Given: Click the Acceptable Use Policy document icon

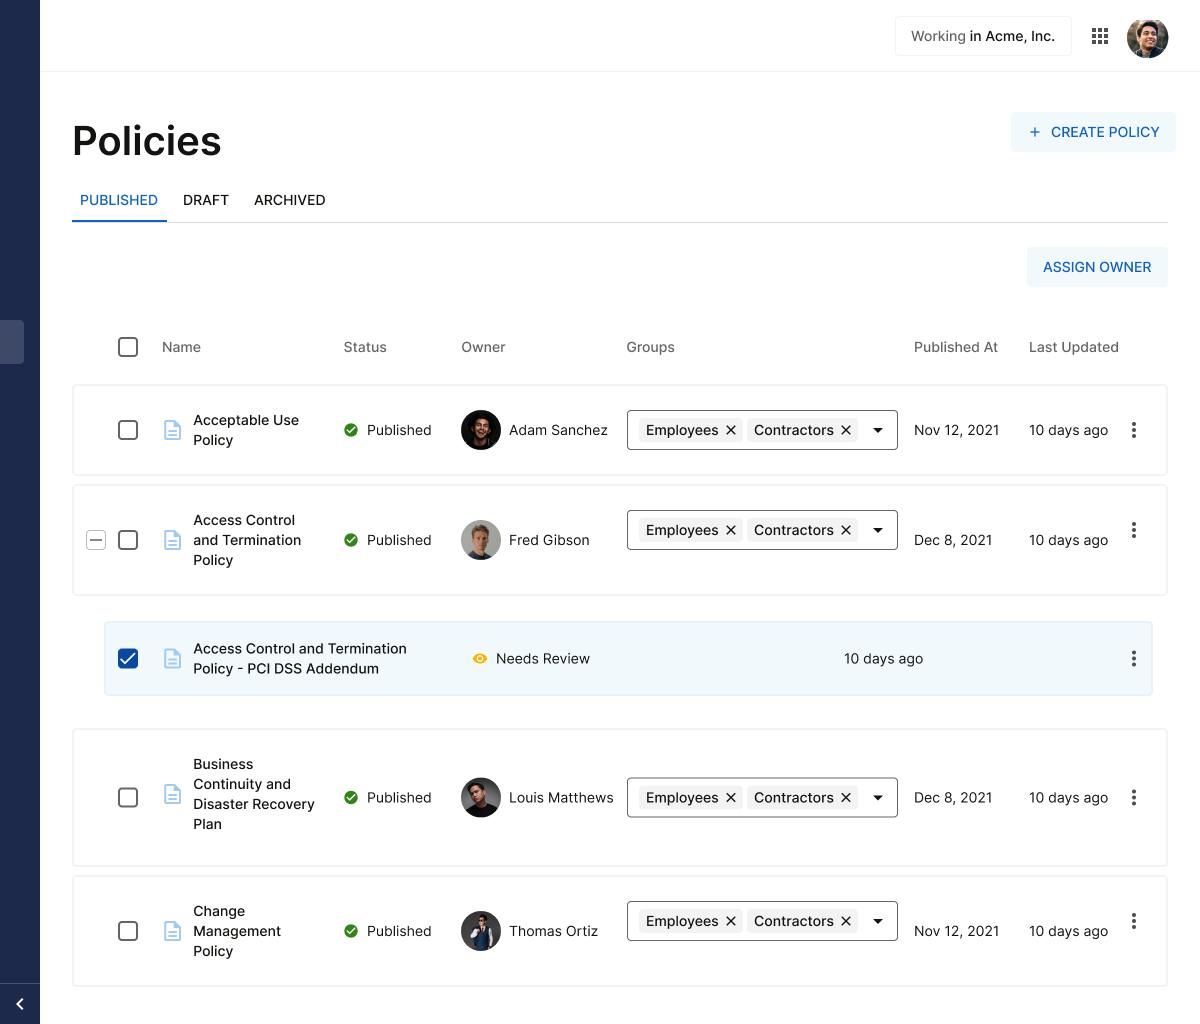Looking at the screenshot, I should tap(172, 430).
